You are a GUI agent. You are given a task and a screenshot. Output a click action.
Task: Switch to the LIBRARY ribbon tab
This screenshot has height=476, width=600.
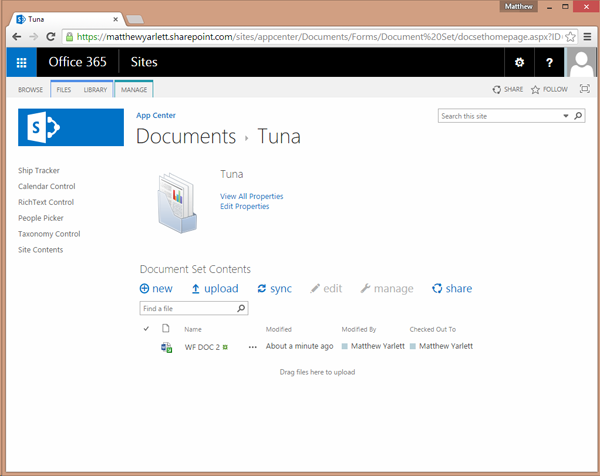(95, 90)
